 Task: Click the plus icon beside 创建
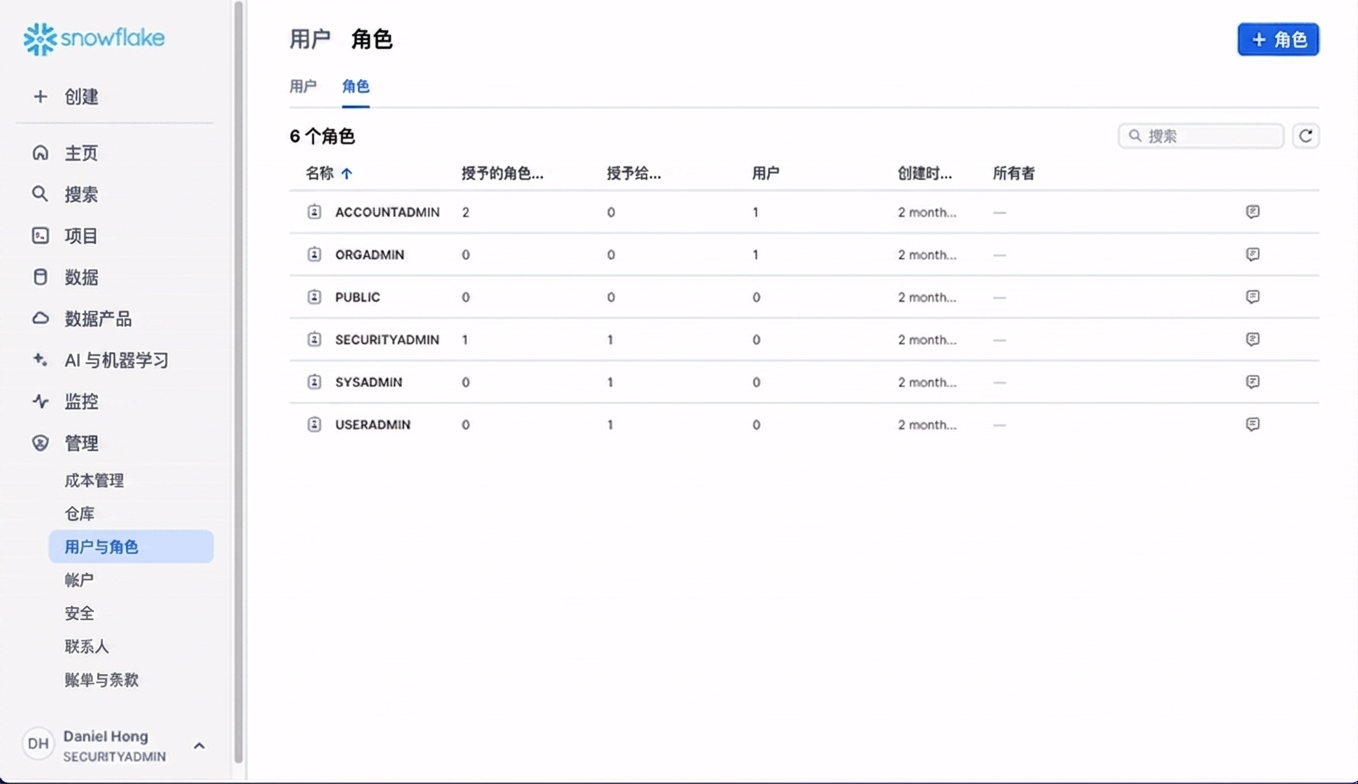point(40,96)
